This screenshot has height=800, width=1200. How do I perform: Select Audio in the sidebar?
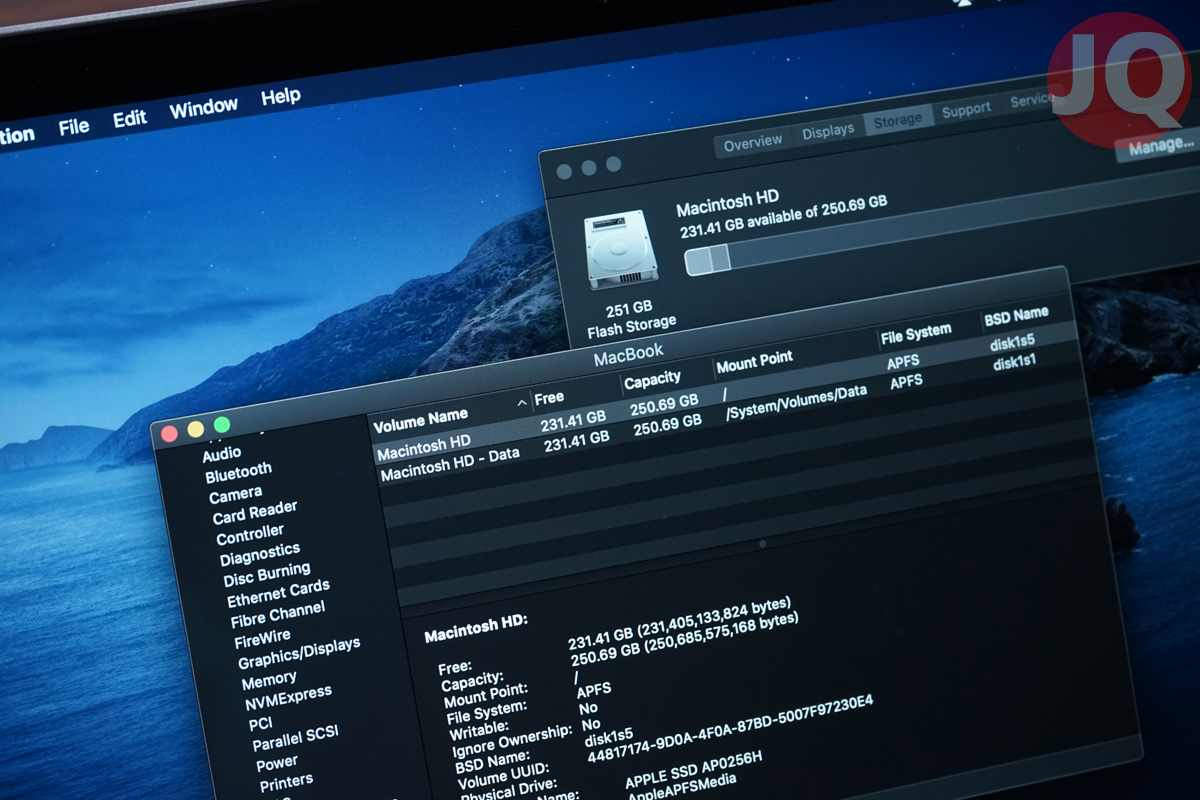coord(222,454)
